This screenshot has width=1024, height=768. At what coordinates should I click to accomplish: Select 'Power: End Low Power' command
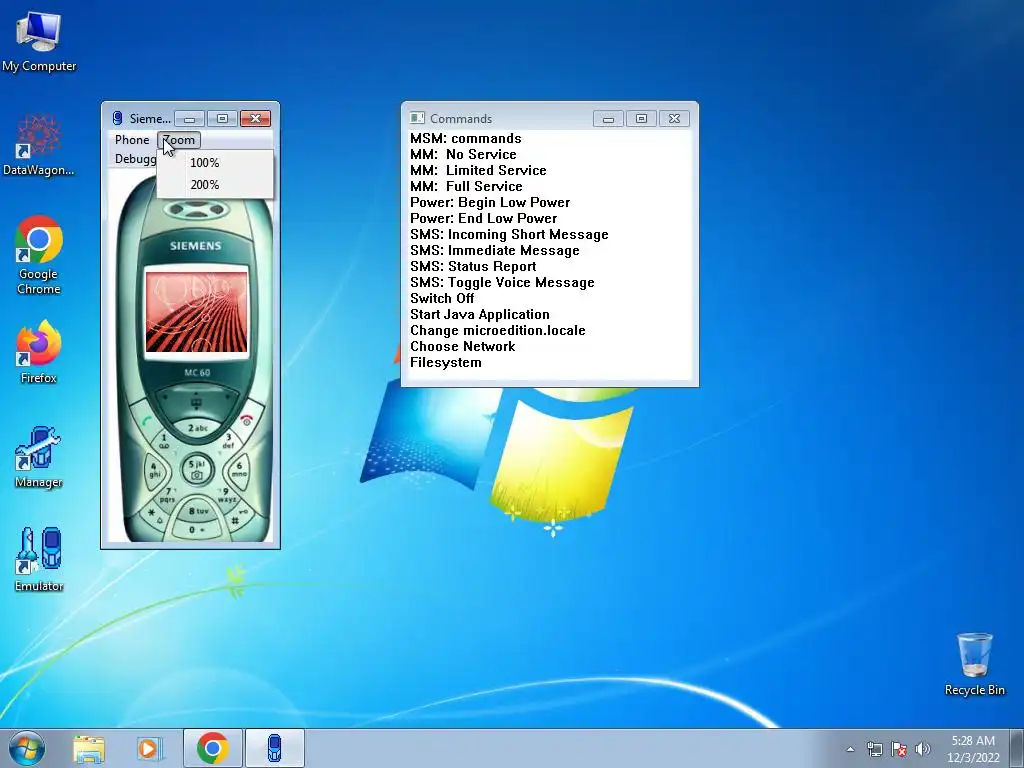coord(483,218)
